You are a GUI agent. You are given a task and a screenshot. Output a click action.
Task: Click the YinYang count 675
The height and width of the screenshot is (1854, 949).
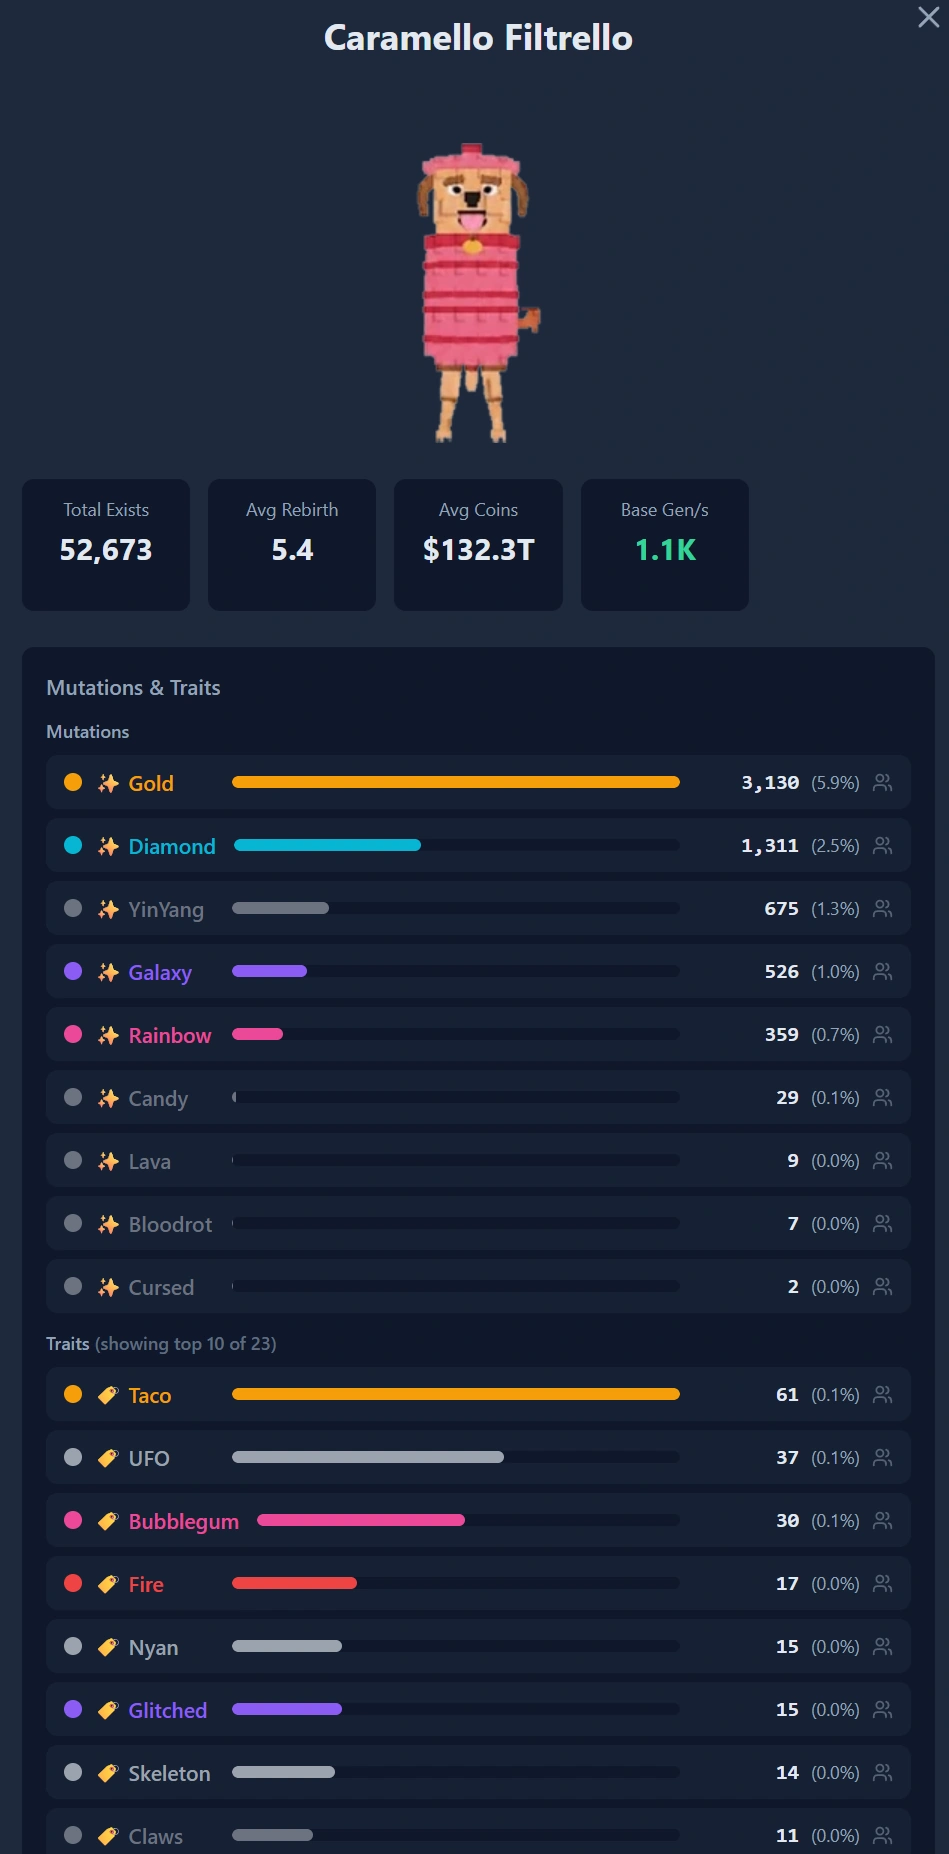coord(781,908)
